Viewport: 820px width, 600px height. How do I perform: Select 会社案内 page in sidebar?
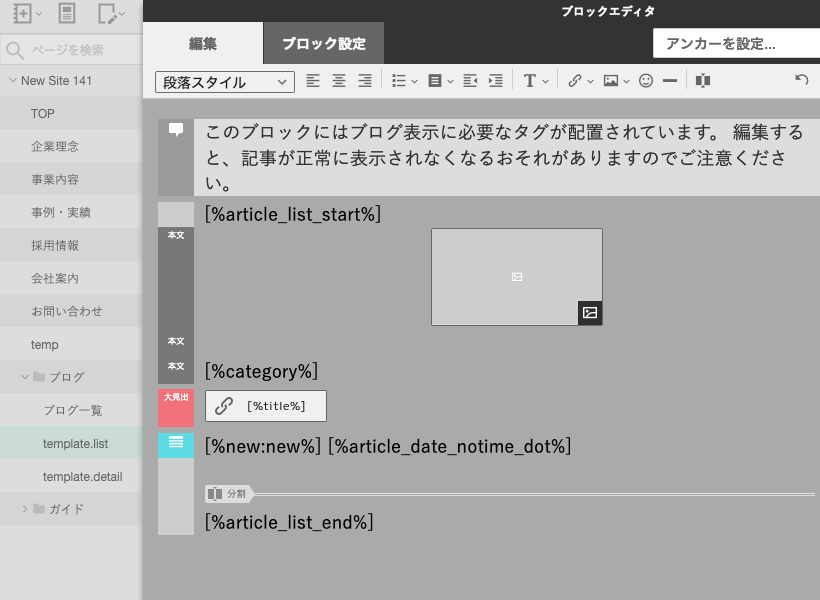click(x=71, y=278)
